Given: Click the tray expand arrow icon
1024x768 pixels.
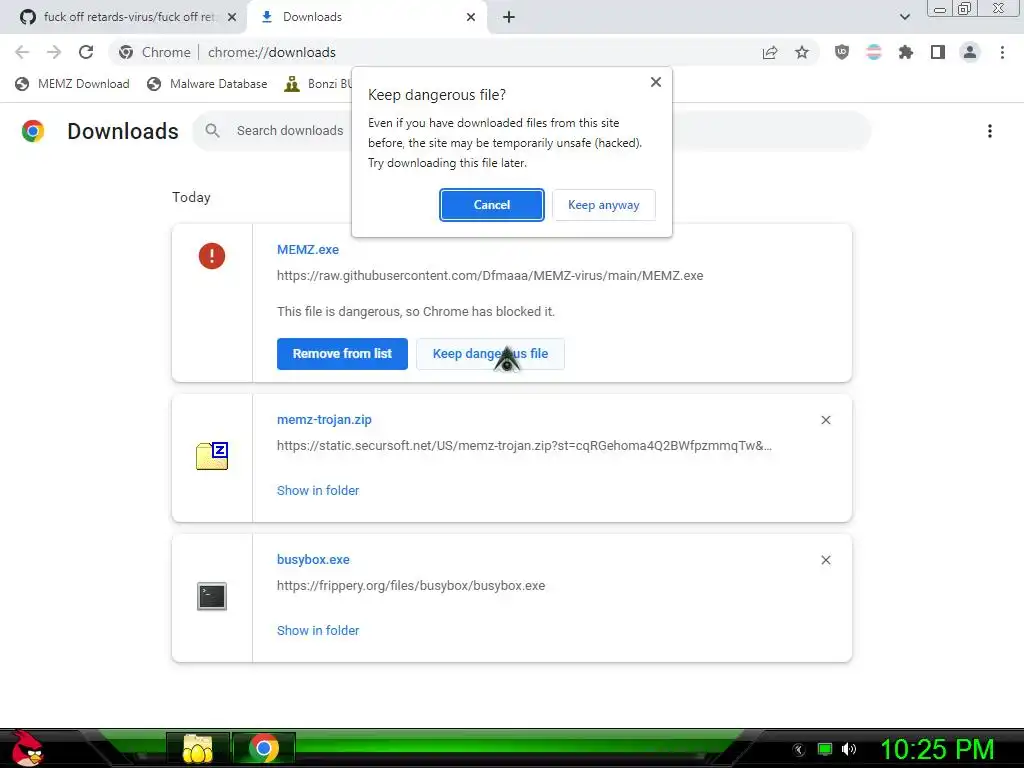Looking at the screenshot, I should [799, 750].
